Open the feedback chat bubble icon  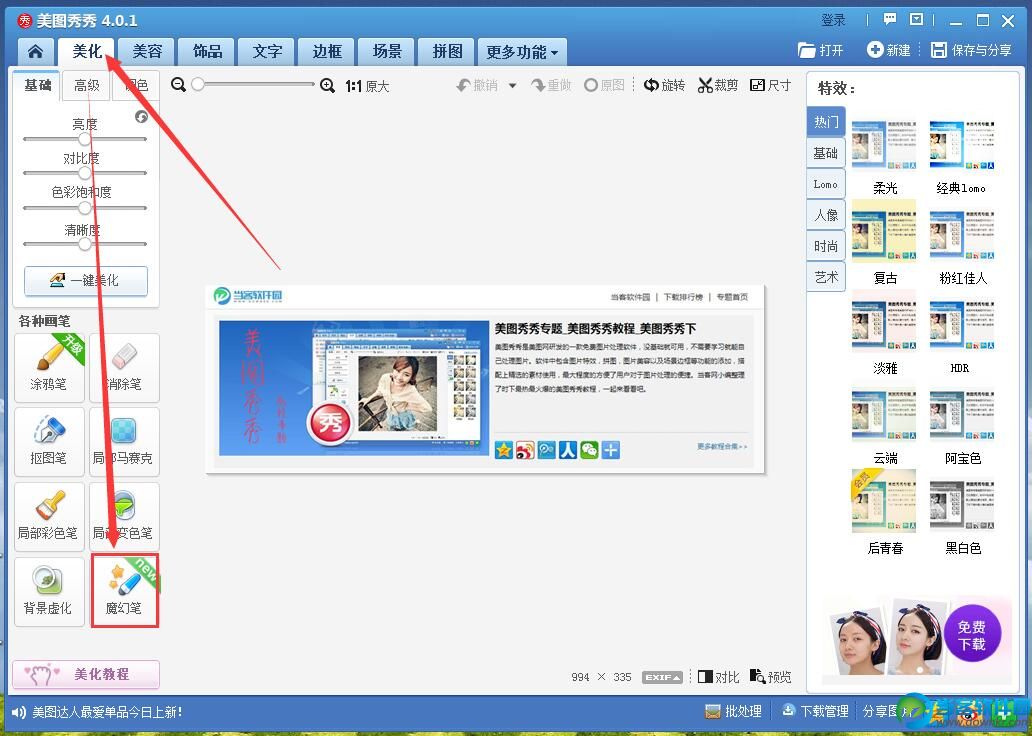point(890,20)
